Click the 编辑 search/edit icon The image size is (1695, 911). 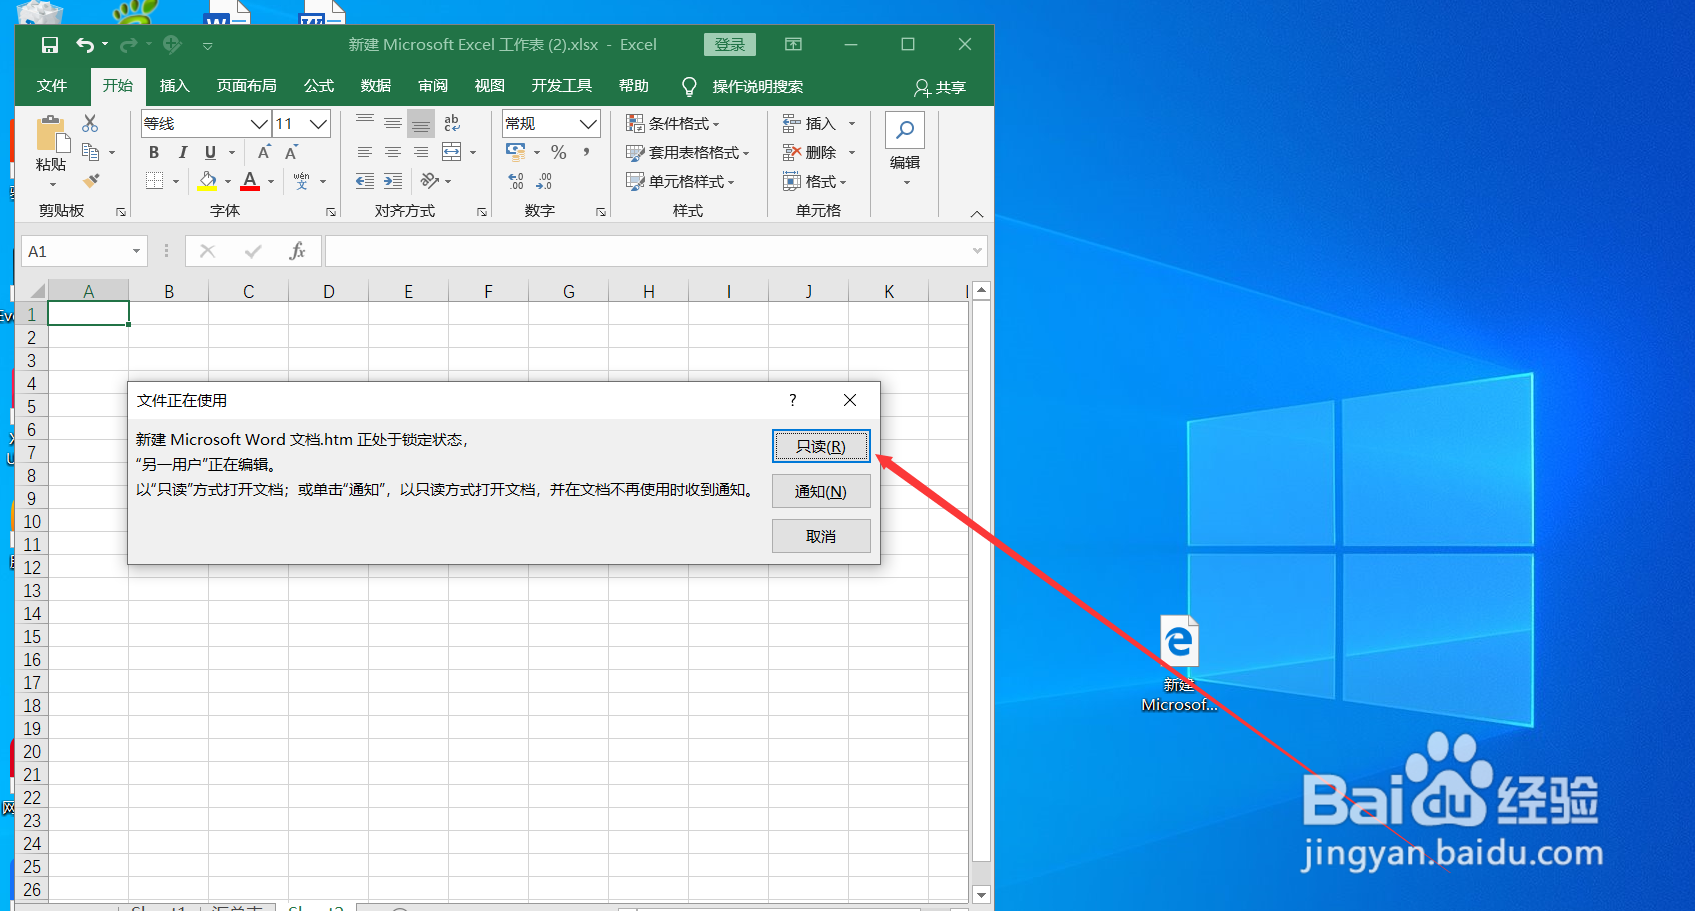point(904,130)
